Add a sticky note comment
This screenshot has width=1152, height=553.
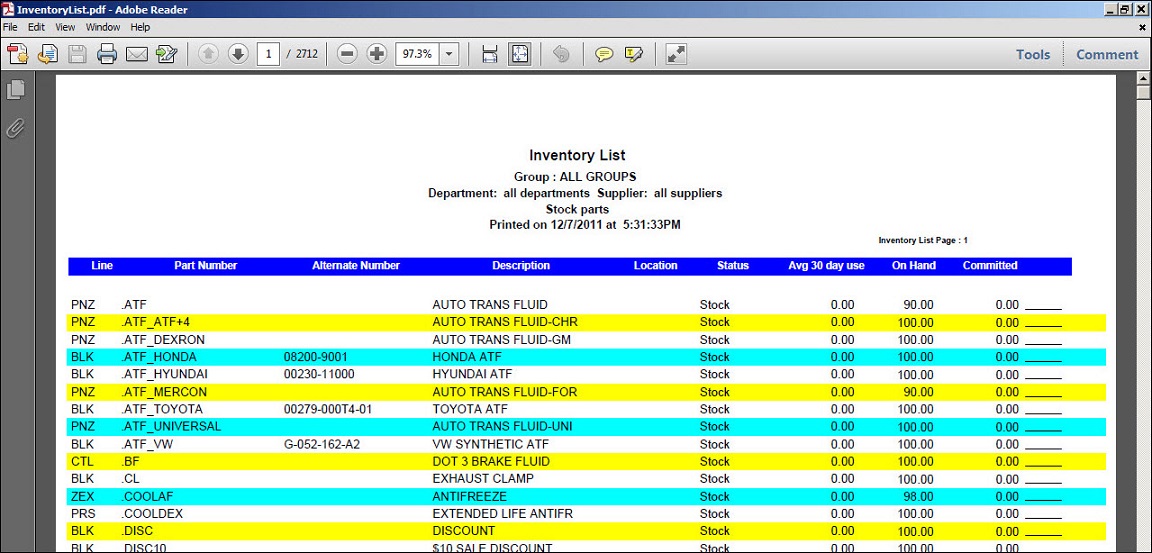click(604, 54)
